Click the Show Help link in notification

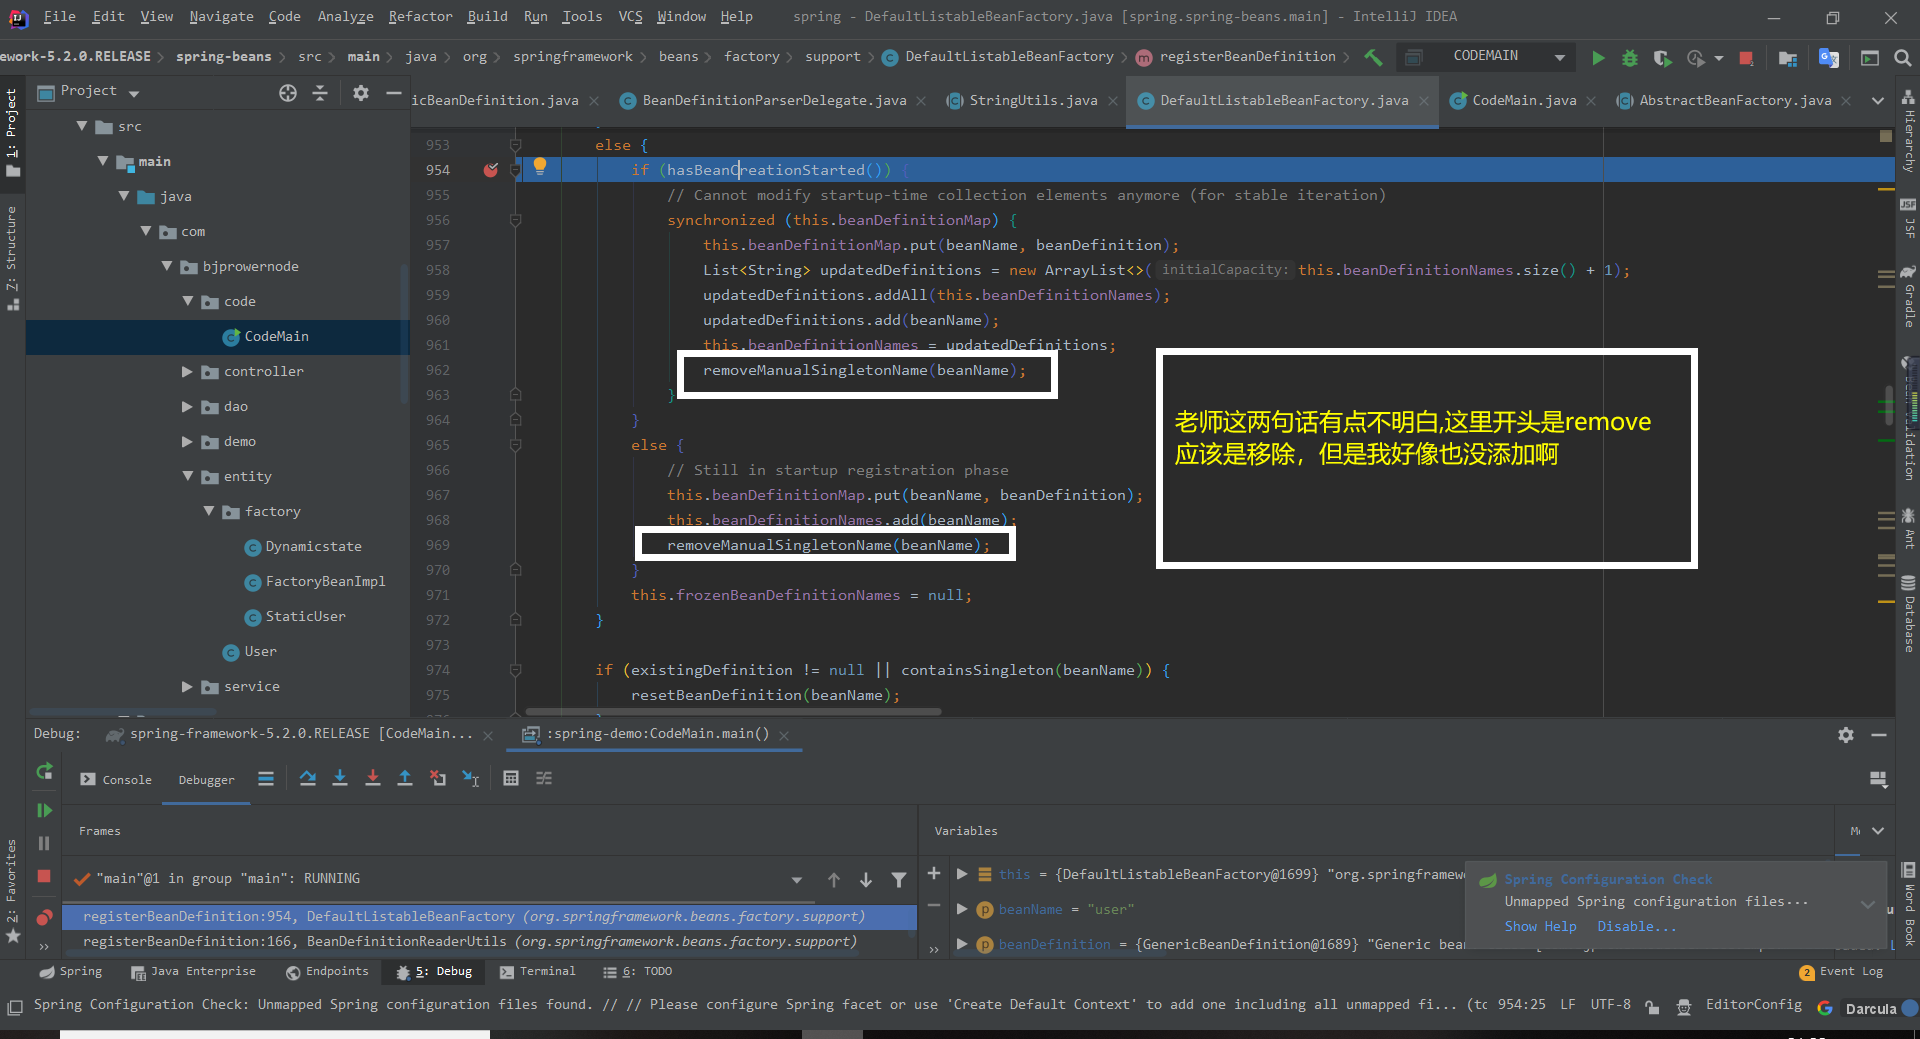[x=1540, y=926]
